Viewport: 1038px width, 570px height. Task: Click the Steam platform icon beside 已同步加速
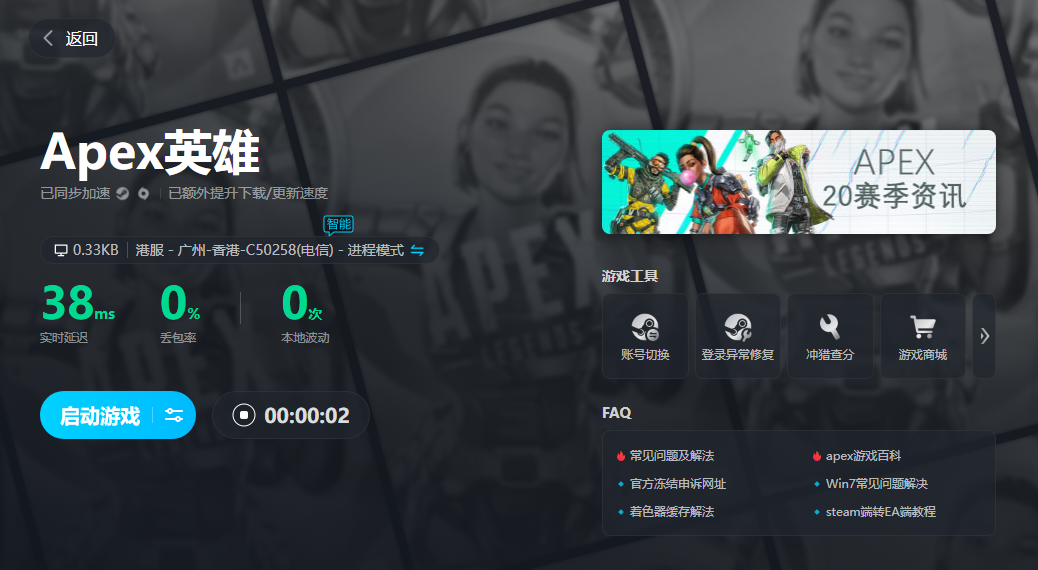tap(122, 194)
